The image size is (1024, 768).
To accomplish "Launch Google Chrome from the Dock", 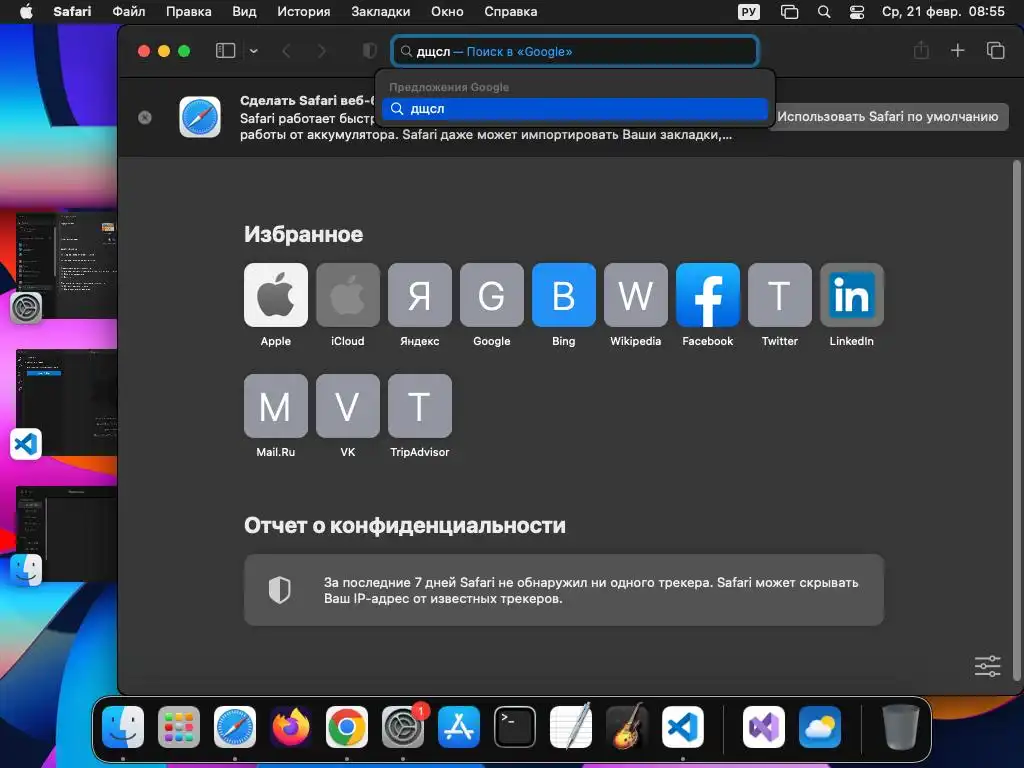I will pyautogui.click(x=347, y=727).
